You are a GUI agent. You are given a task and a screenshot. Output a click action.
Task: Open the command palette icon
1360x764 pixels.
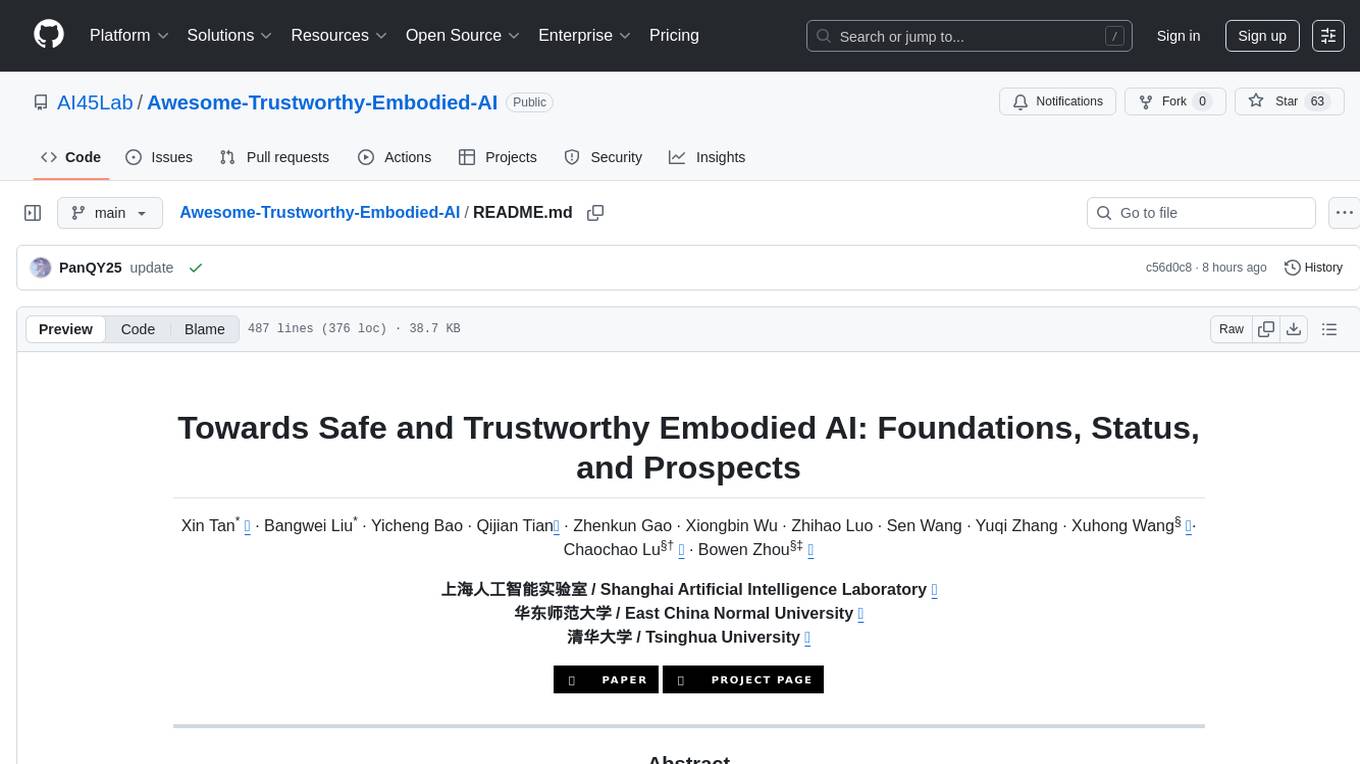pyautogui.click(x=1328, y=36)
